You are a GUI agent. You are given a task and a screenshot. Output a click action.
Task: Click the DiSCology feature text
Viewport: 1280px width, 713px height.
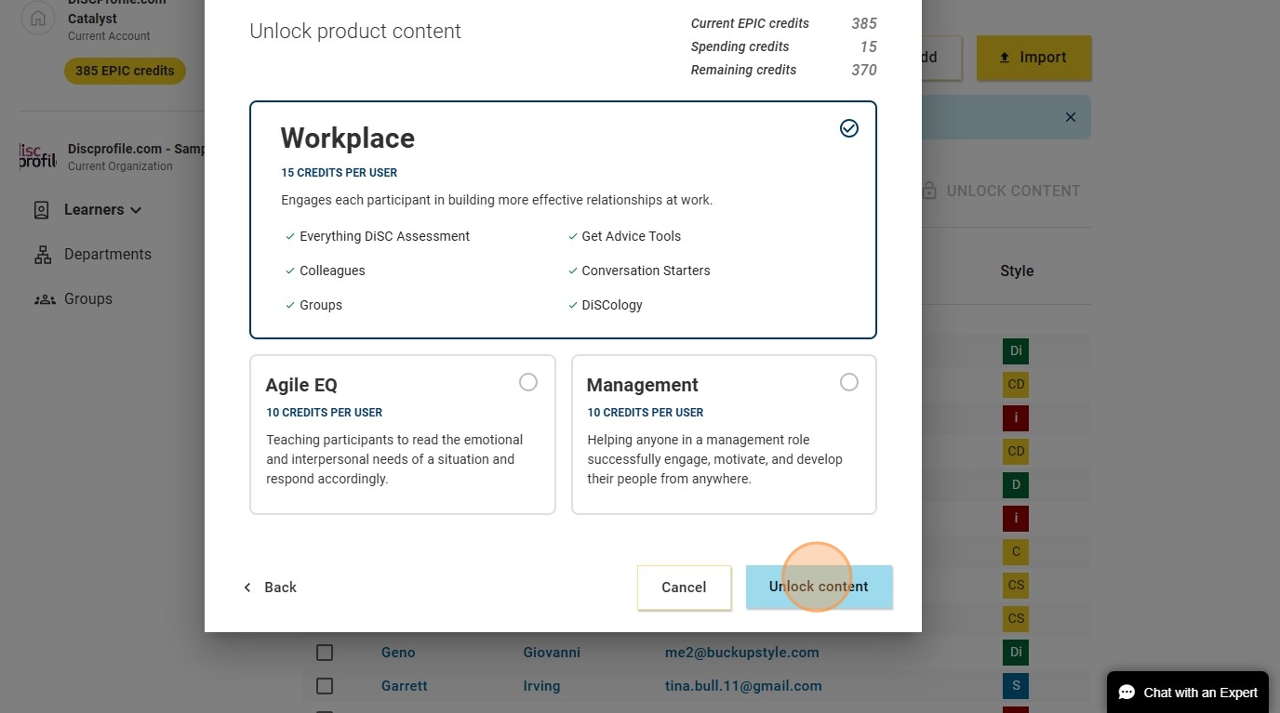click(x=612, y=305)
